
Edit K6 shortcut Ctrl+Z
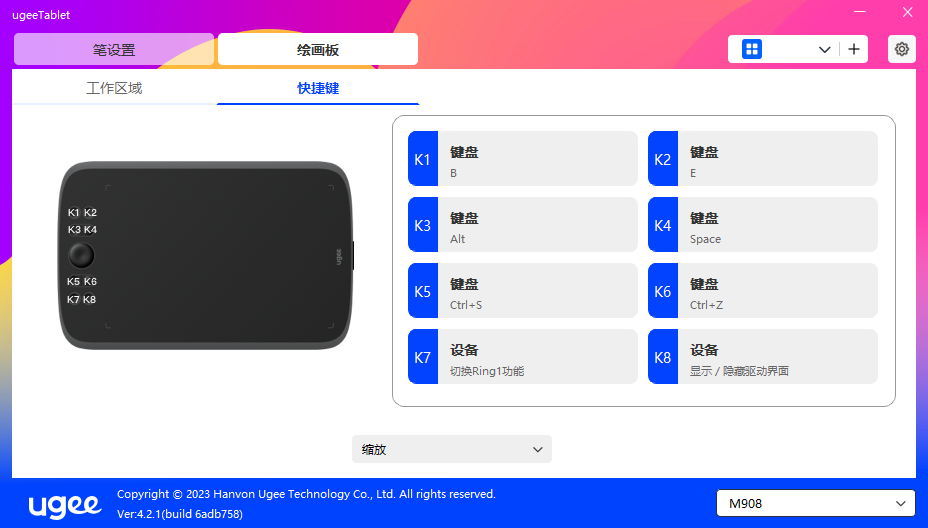pos(778,291)
